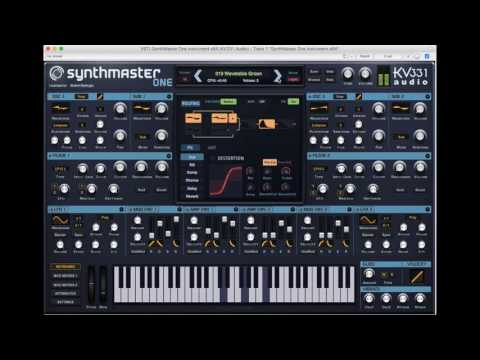Switch the green FX On button
This screenshot has width=480, height=360.
[x=293, y=101]
